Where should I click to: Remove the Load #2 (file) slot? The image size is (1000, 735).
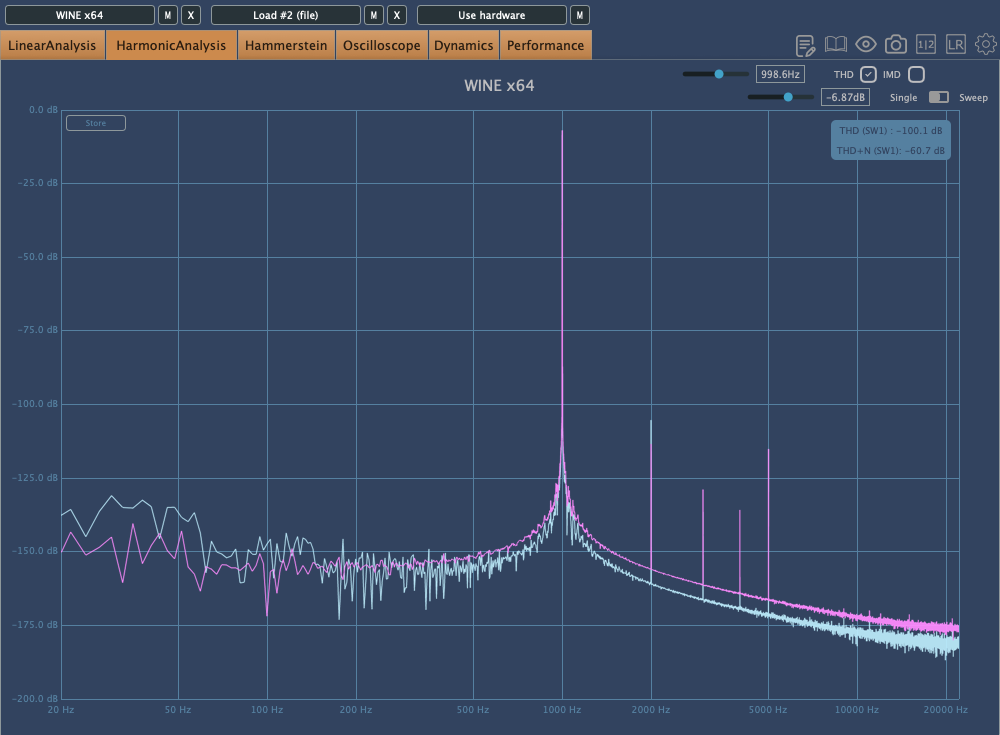tap(397, 15)
